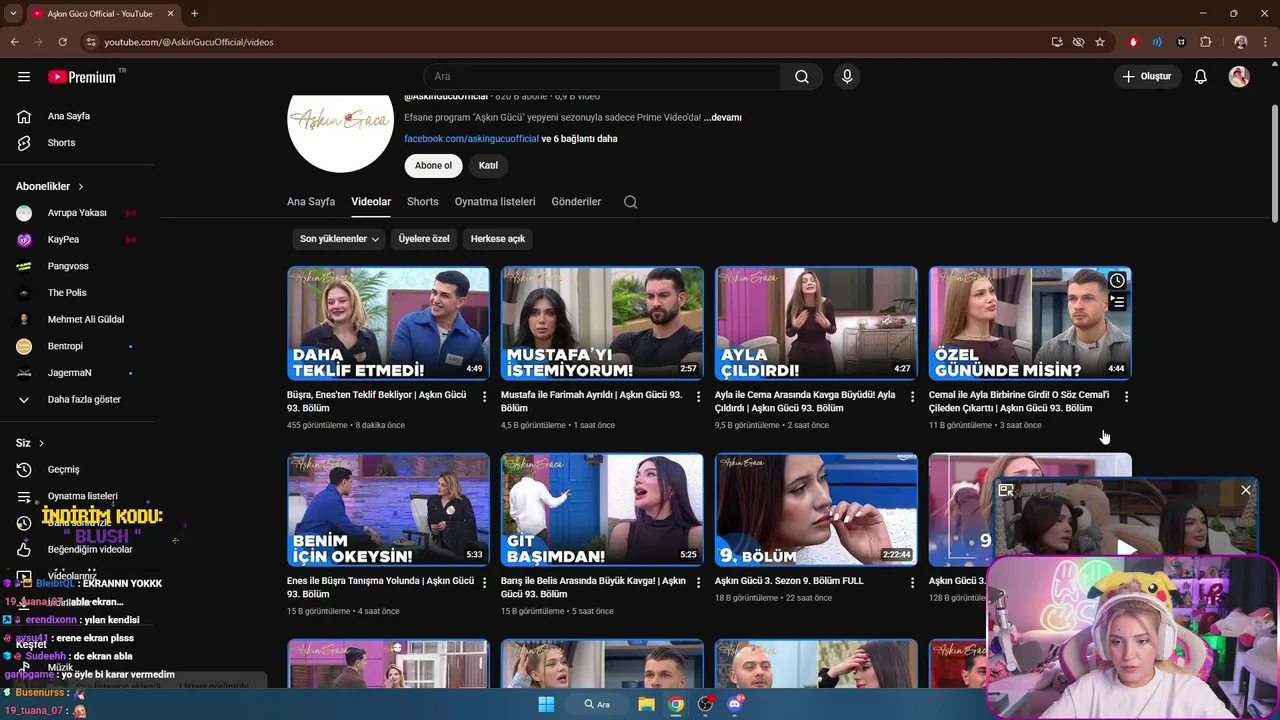Open a new browser tab
The width and height of the screenshot is (1280, 720).
click(x=194, y=13)
